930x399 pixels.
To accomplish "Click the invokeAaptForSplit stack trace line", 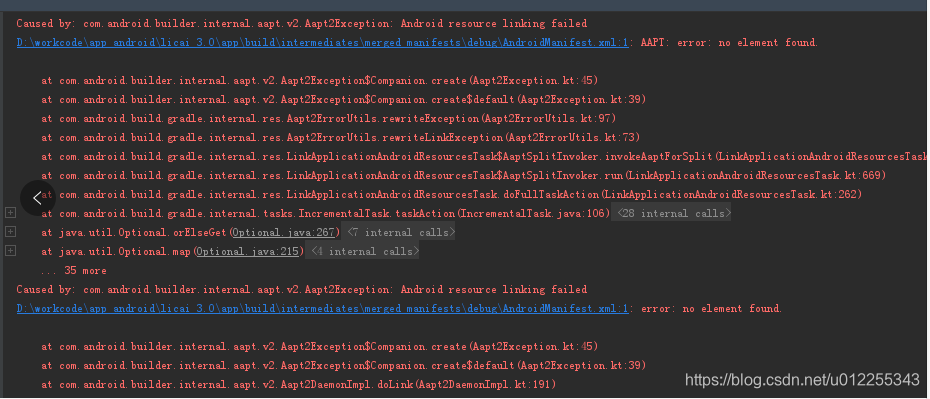I will click(x=483, y=157).
